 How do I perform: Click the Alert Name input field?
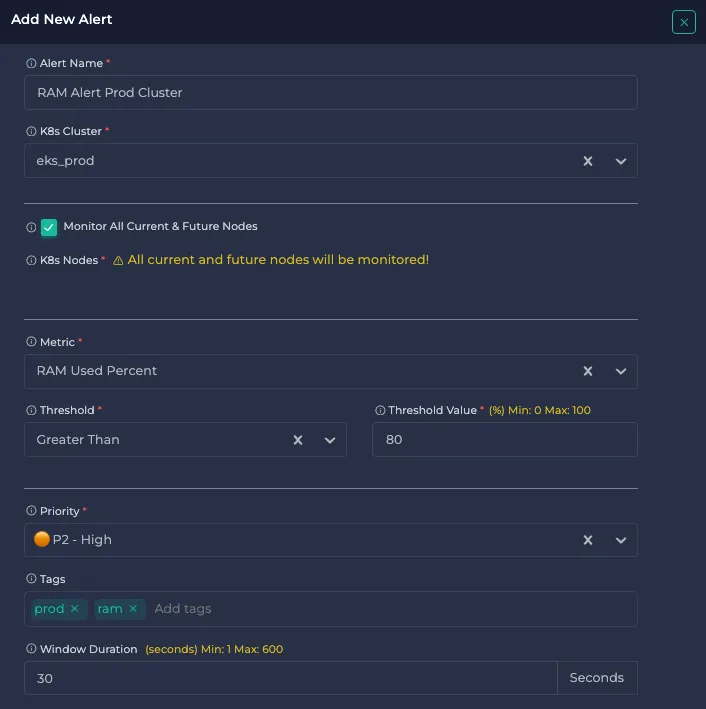331,93
